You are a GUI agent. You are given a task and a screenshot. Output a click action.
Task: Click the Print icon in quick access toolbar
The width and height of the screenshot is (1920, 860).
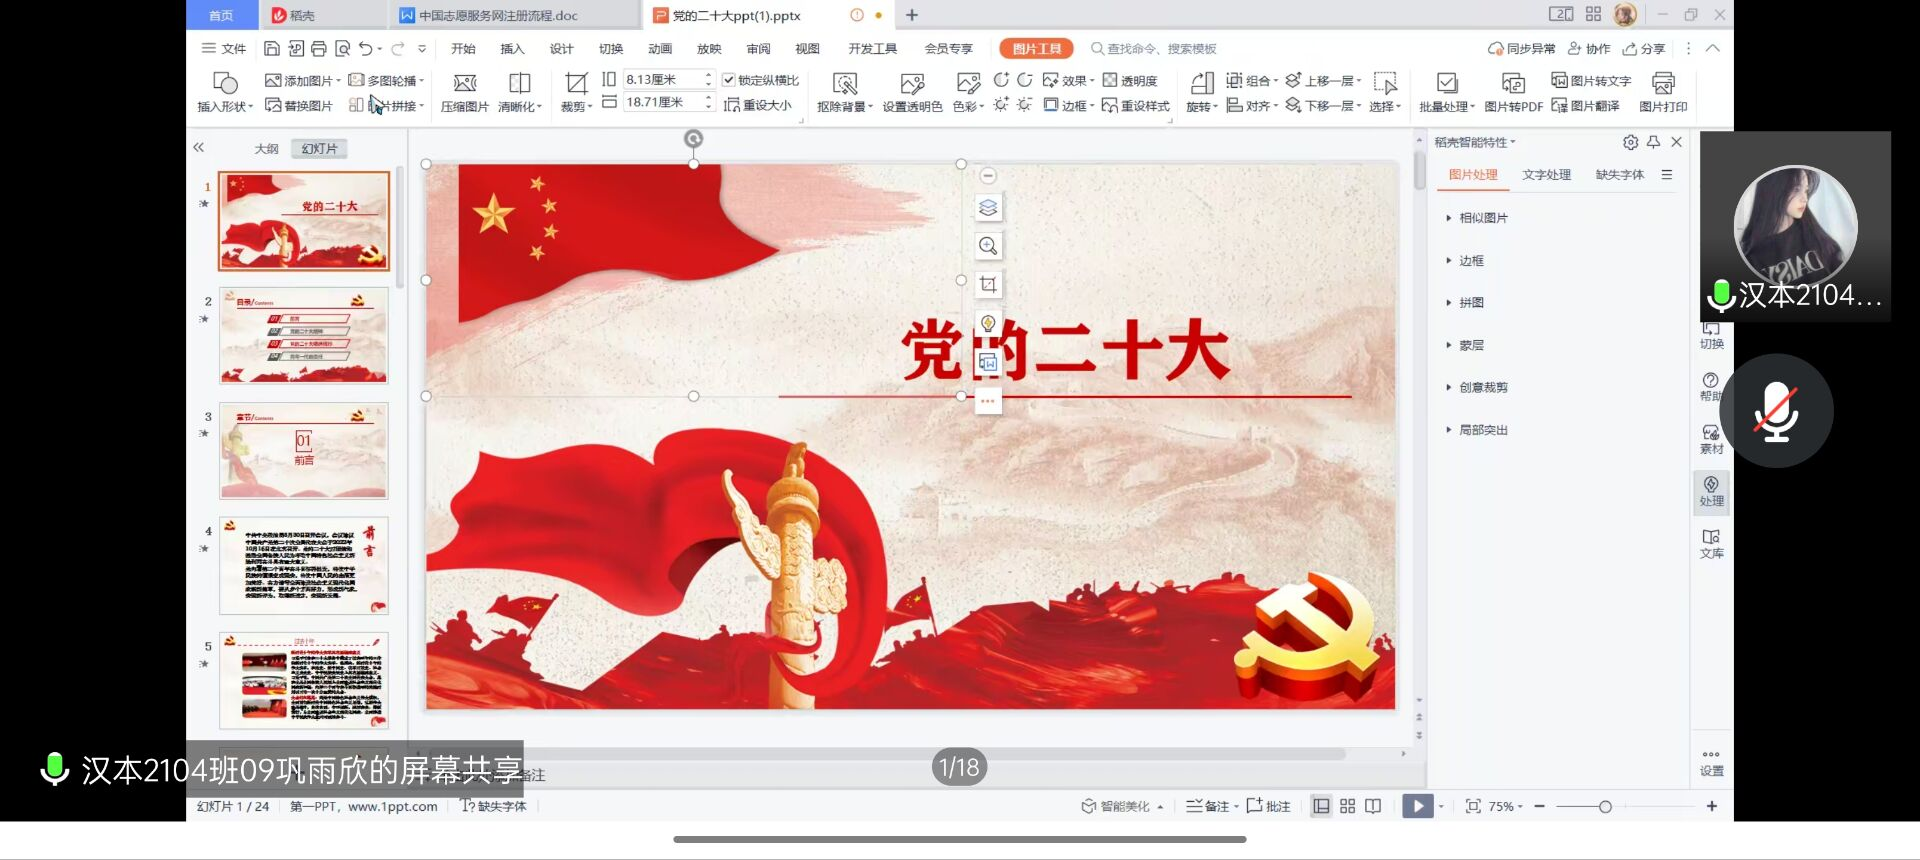(319, 48)
